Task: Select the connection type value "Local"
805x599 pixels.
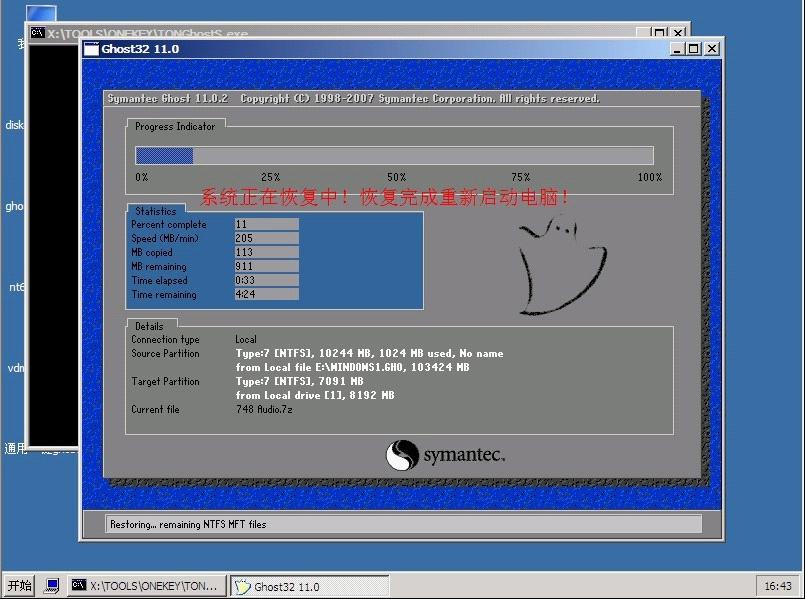Action: (x=246, y=339)
